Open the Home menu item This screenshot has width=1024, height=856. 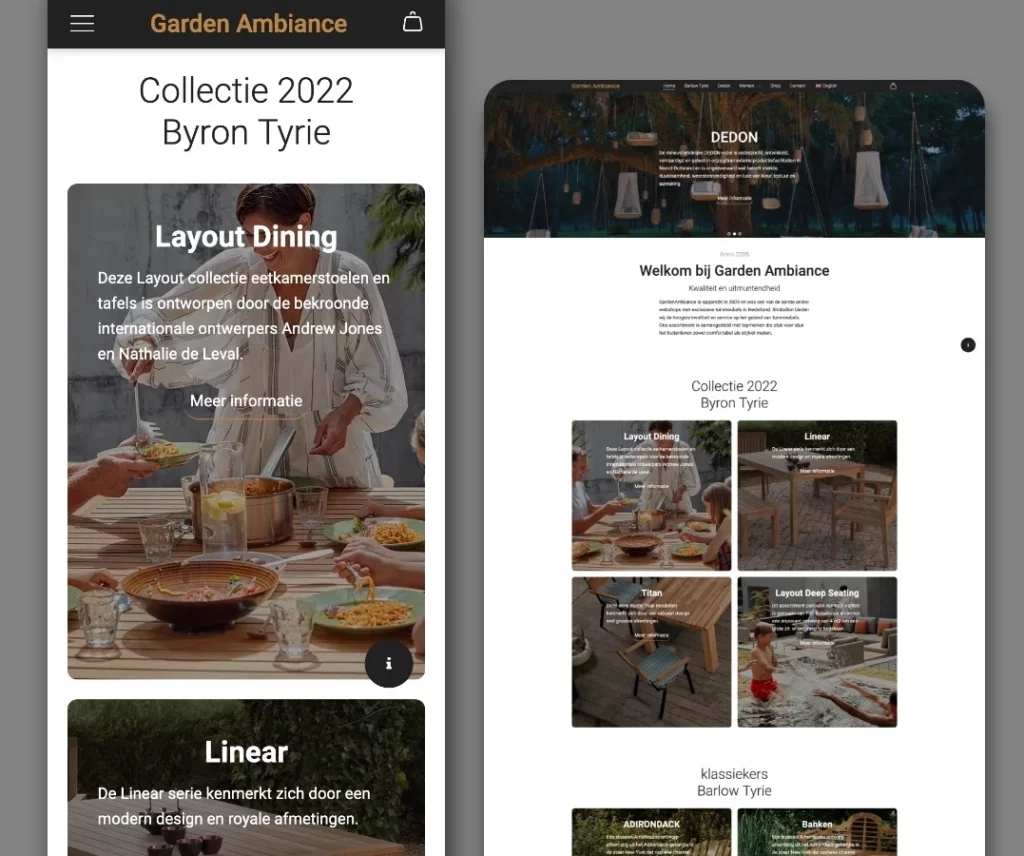(x=669, y=86)
